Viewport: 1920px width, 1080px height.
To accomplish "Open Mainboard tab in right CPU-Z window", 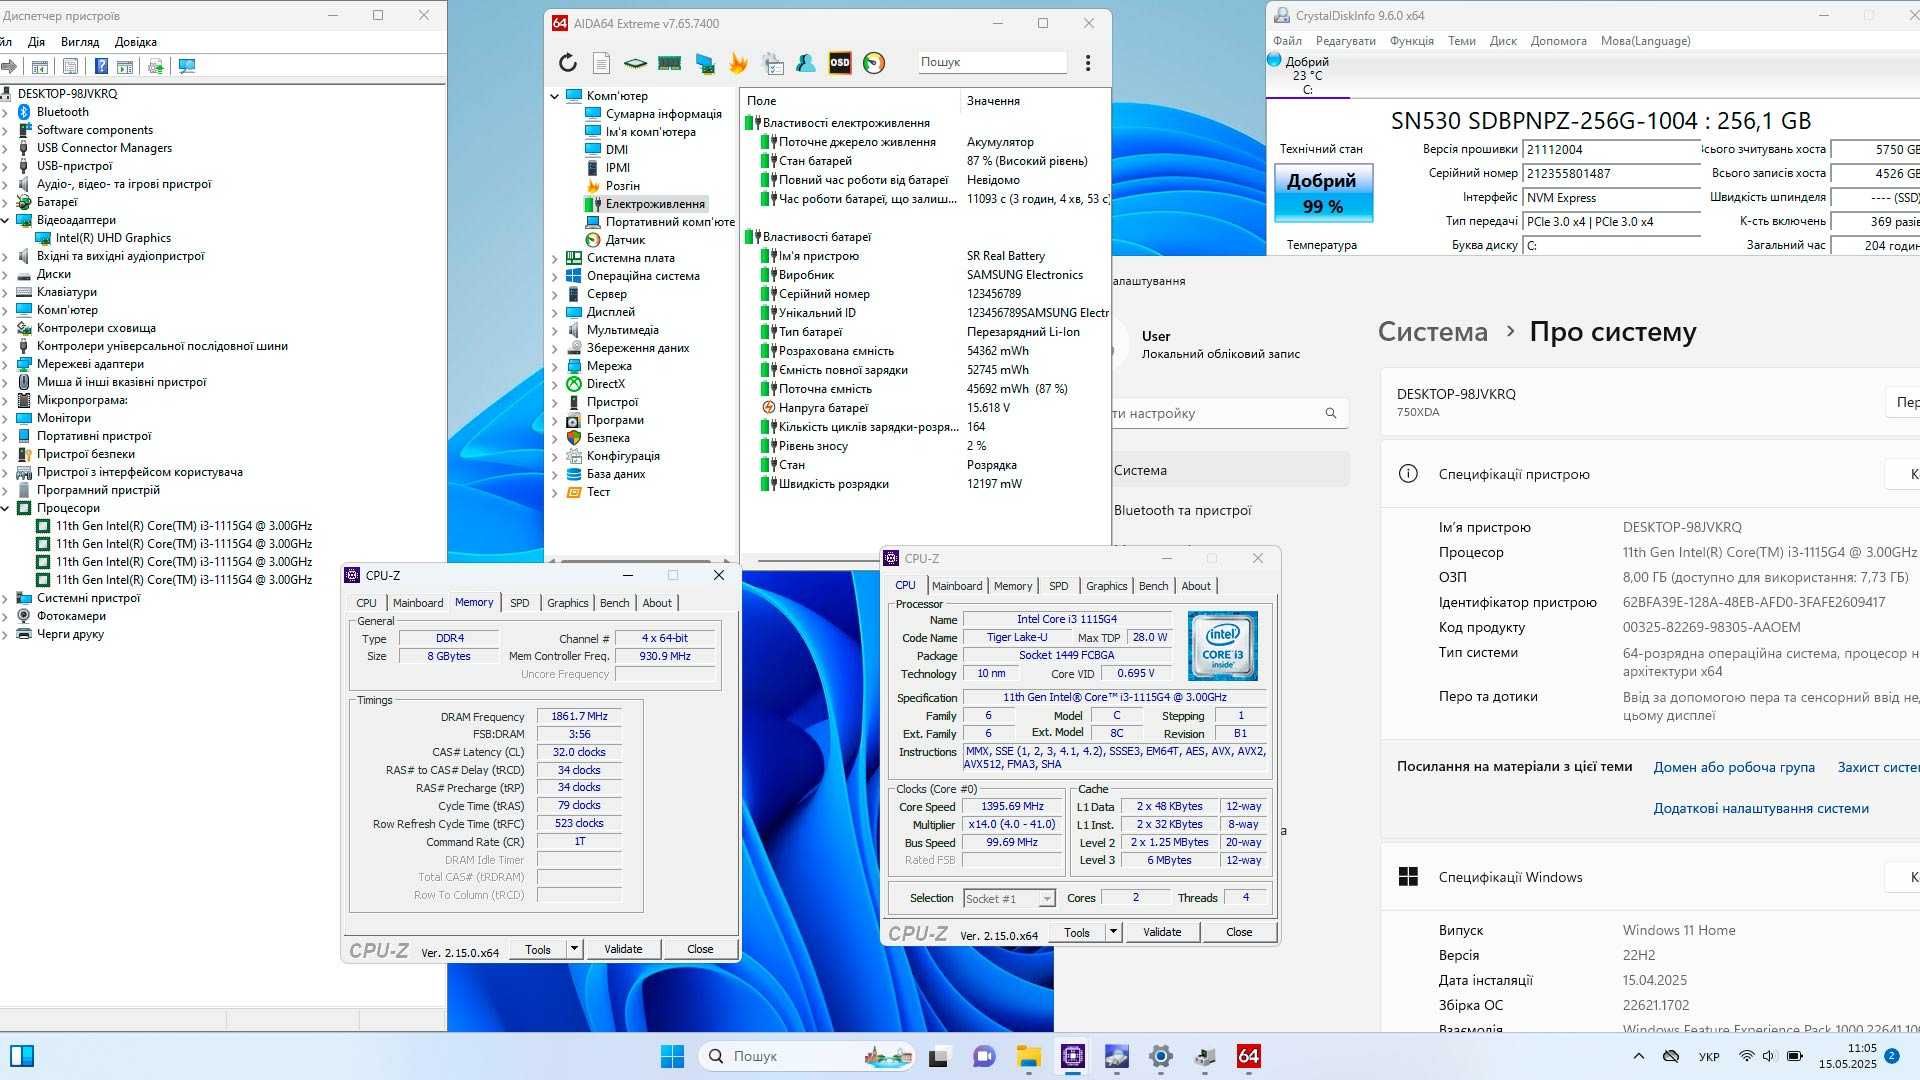I will click(x=957, y=586).
